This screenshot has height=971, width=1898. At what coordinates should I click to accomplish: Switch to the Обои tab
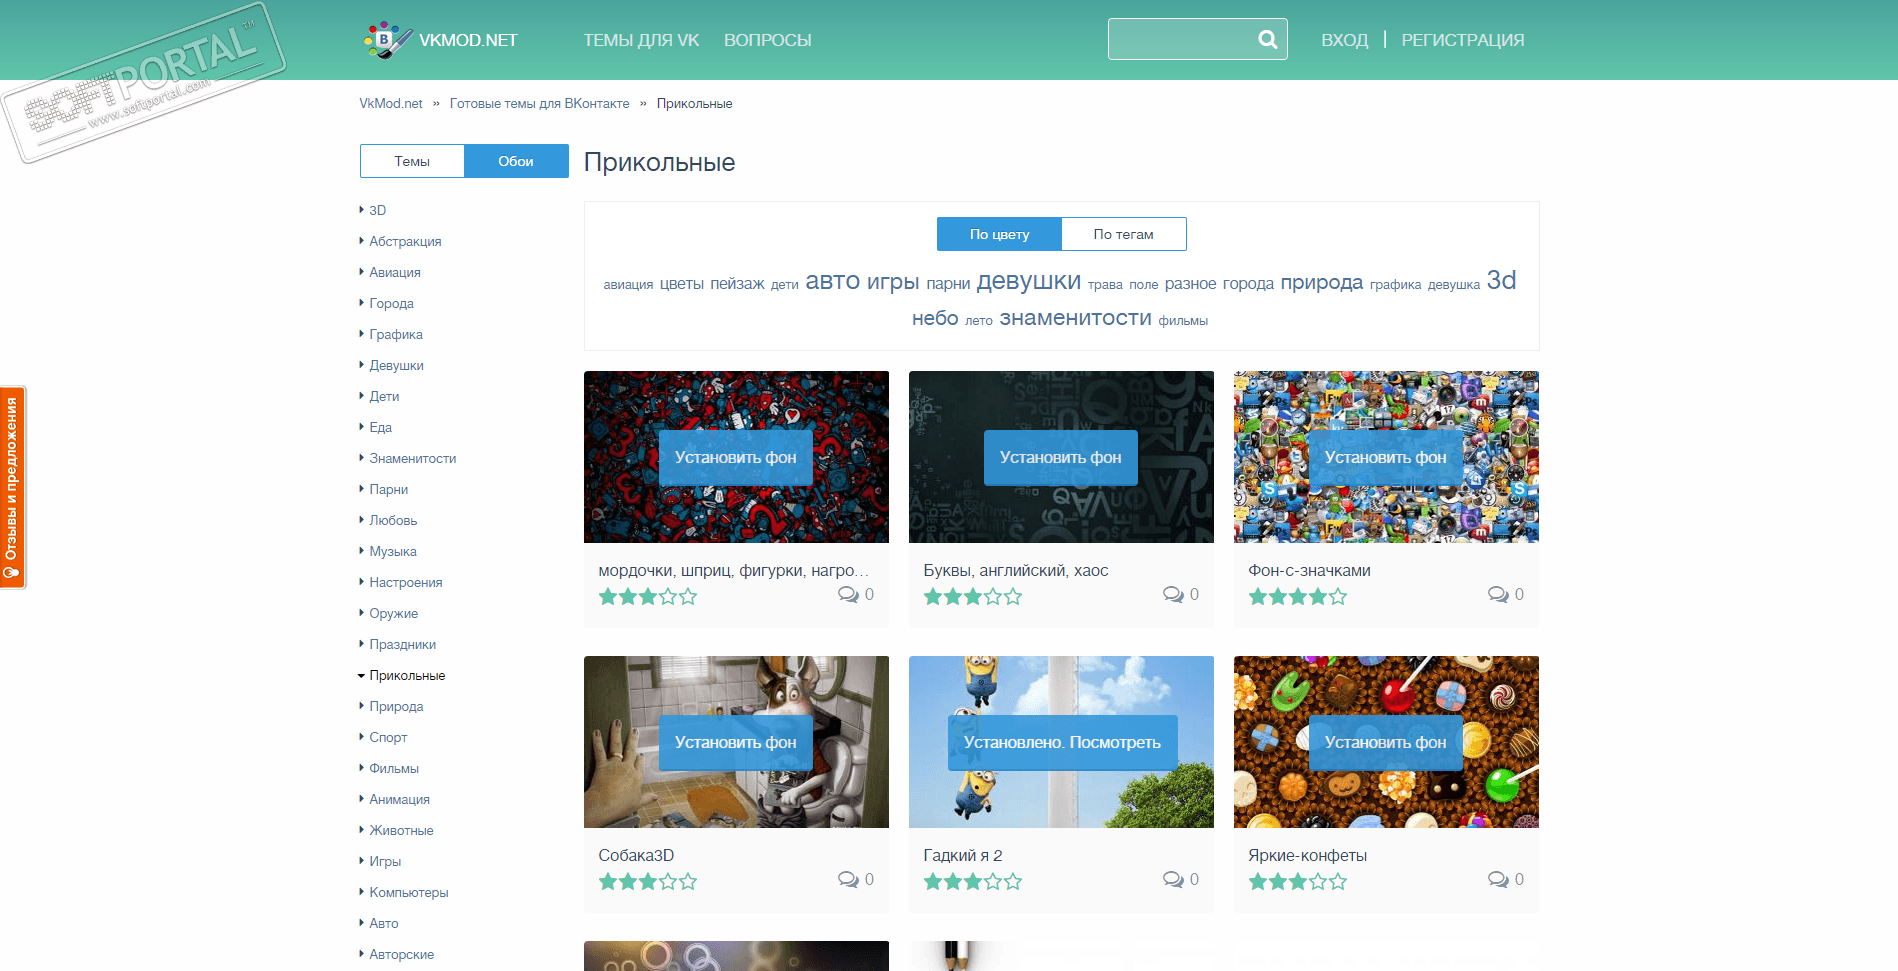(516, 161)
